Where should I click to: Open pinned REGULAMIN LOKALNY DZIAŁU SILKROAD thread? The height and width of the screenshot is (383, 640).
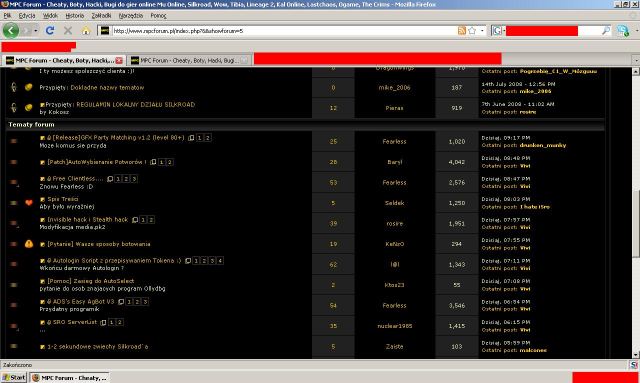pyautogui.click(x=136, y=105)
